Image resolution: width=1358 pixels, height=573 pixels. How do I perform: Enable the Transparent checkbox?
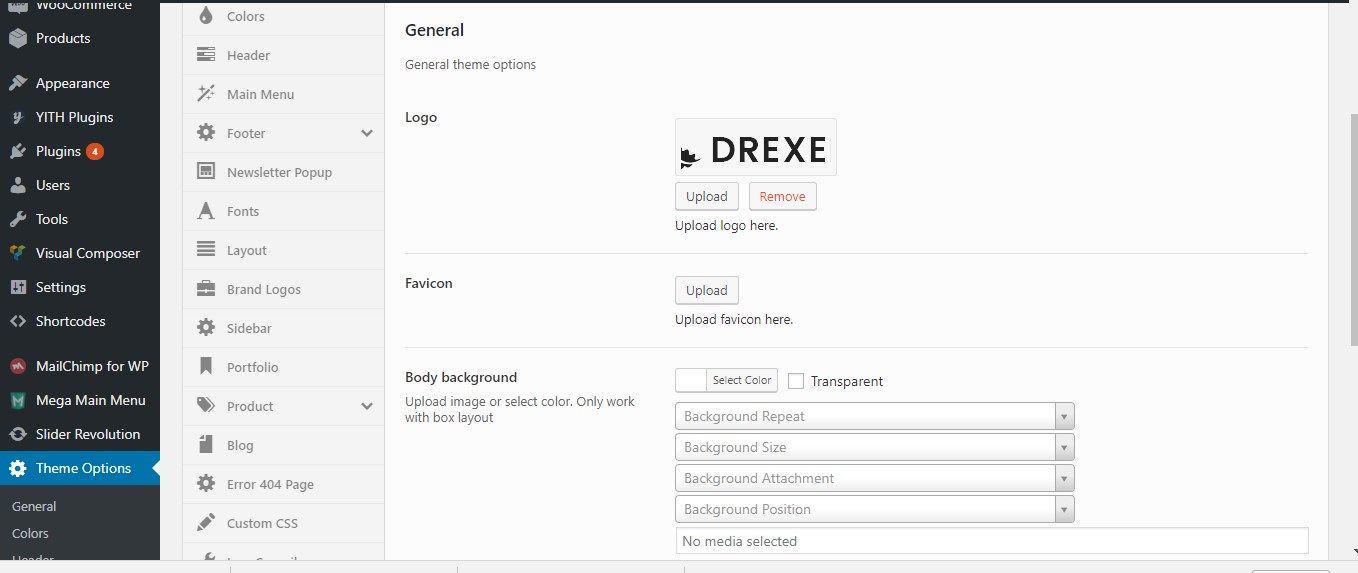pyautogui.click(x=796, y=381)
